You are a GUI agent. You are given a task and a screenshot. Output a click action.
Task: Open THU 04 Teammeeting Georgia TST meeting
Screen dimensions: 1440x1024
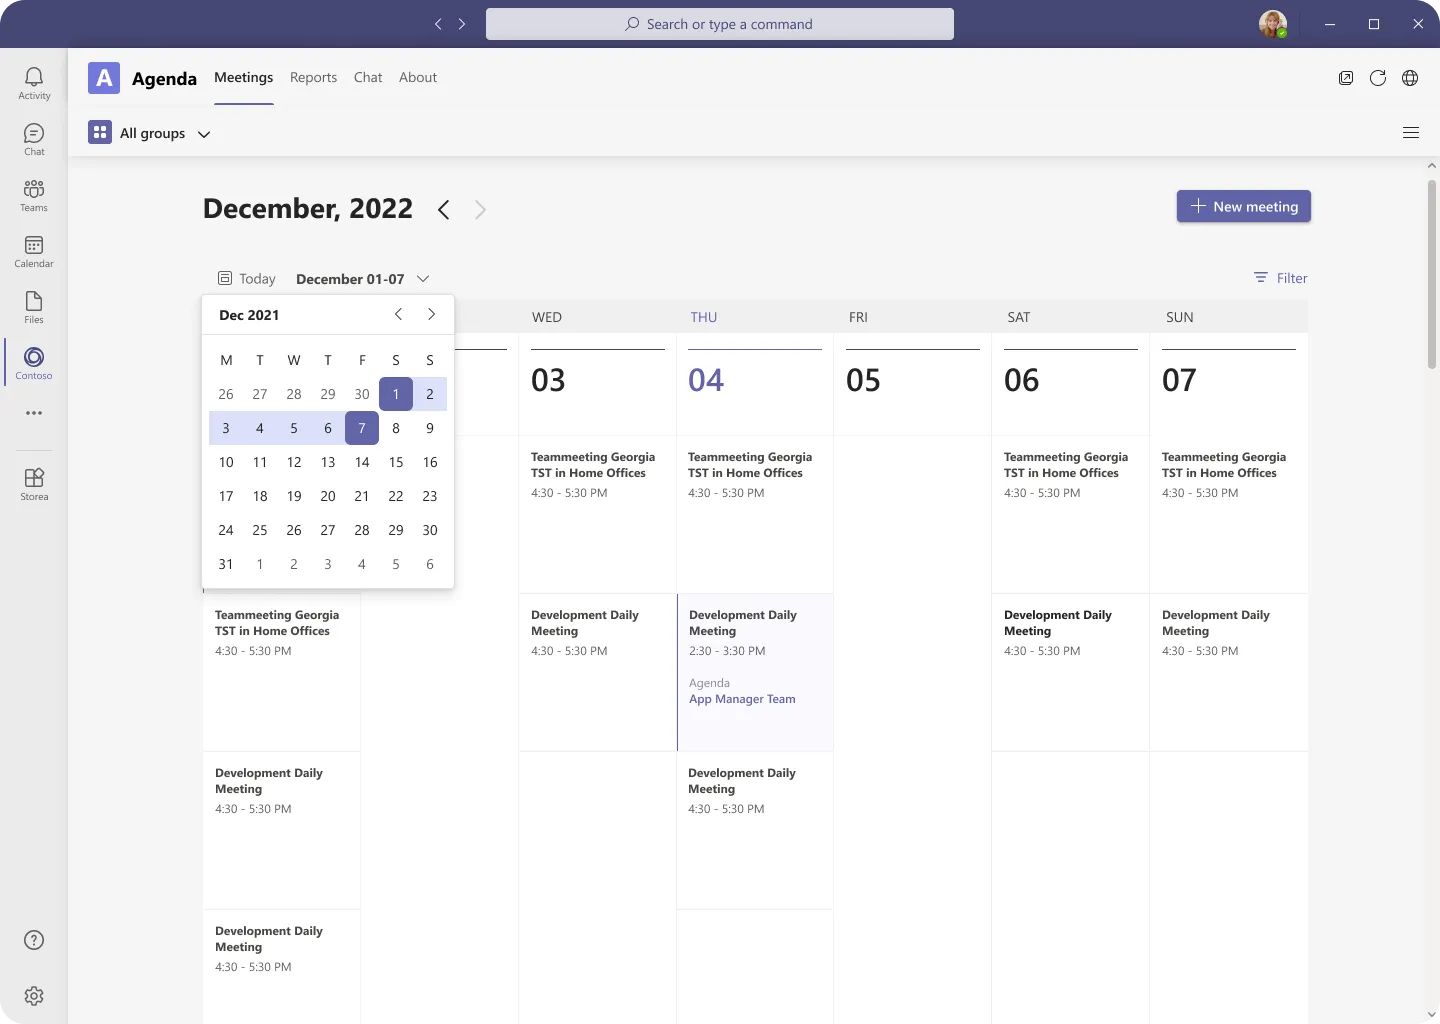(755, 514)
